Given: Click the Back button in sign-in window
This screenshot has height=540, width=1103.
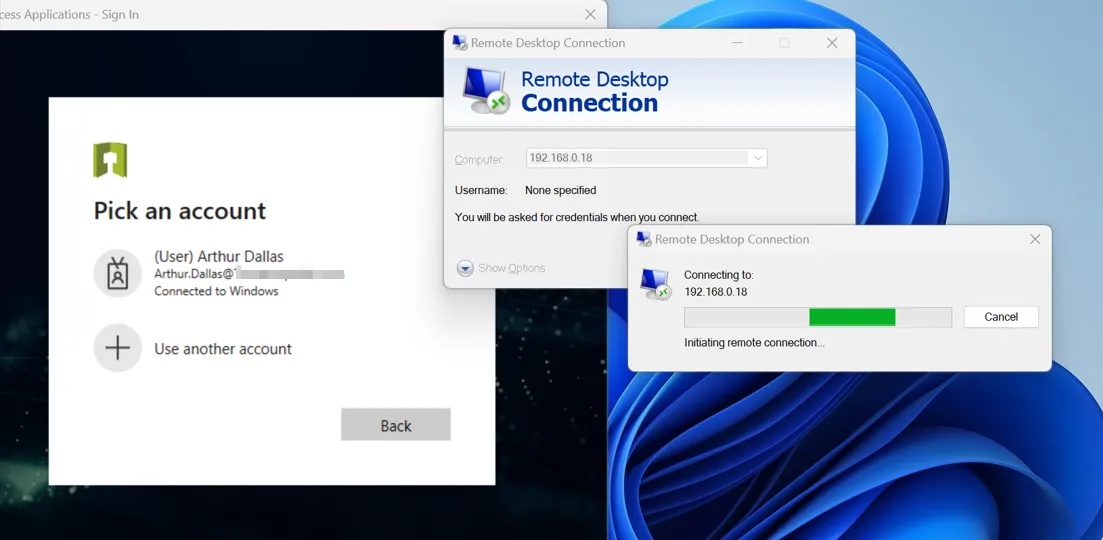Looking at the screenshot, I should coord(395,425).
